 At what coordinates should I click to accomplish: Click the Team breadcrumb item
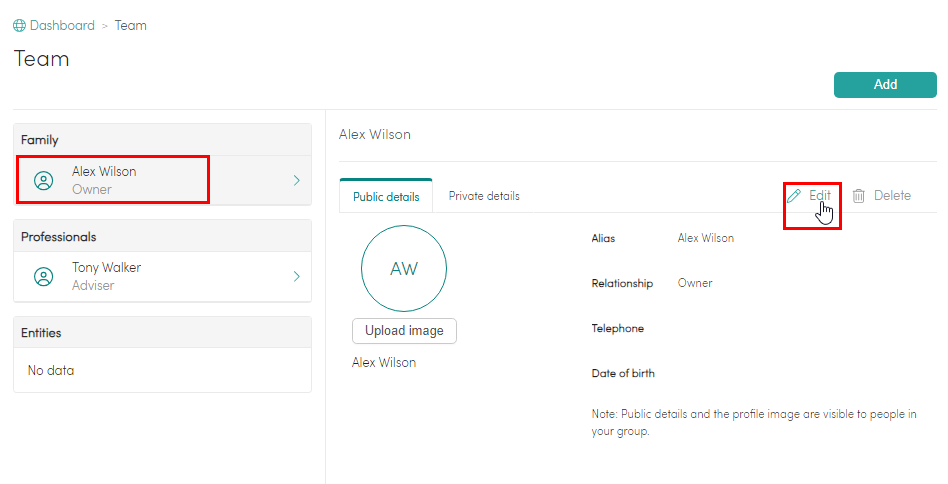click(x=131, y=26)
